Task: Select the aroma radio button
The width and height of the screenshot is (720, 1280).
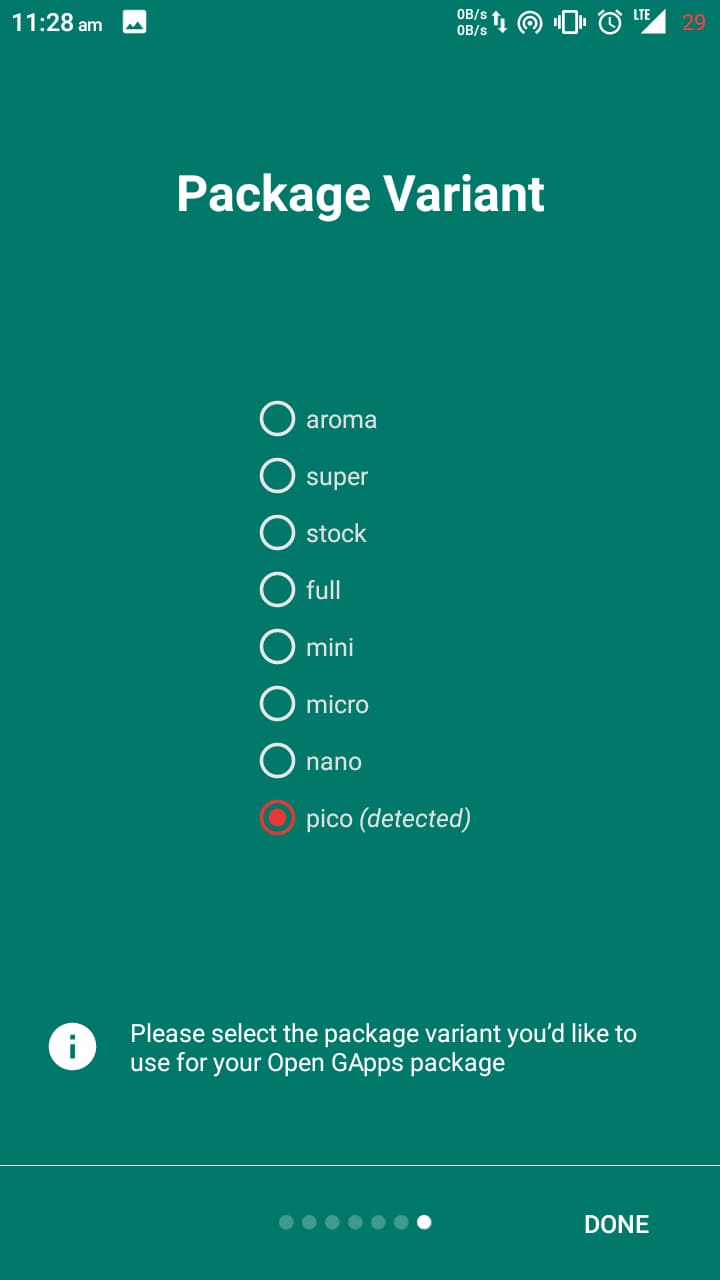Action: pos(277,419)
